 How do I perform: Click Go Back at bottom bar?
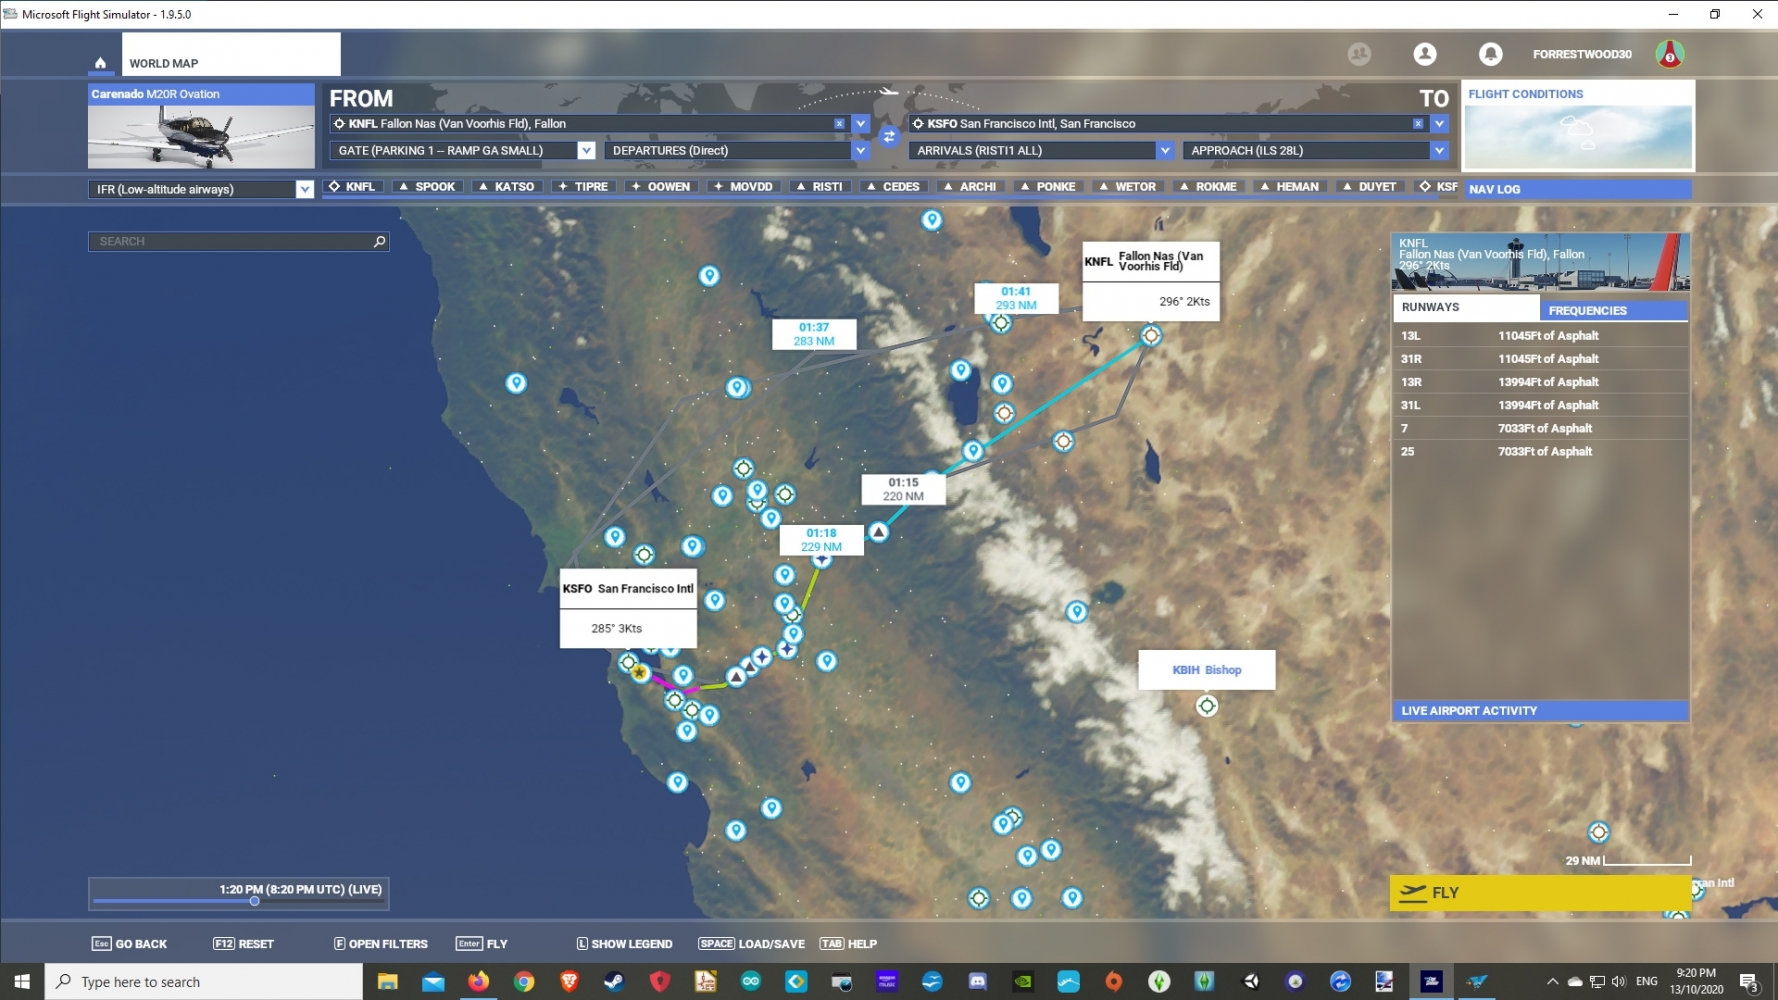[x=129, y=944]
